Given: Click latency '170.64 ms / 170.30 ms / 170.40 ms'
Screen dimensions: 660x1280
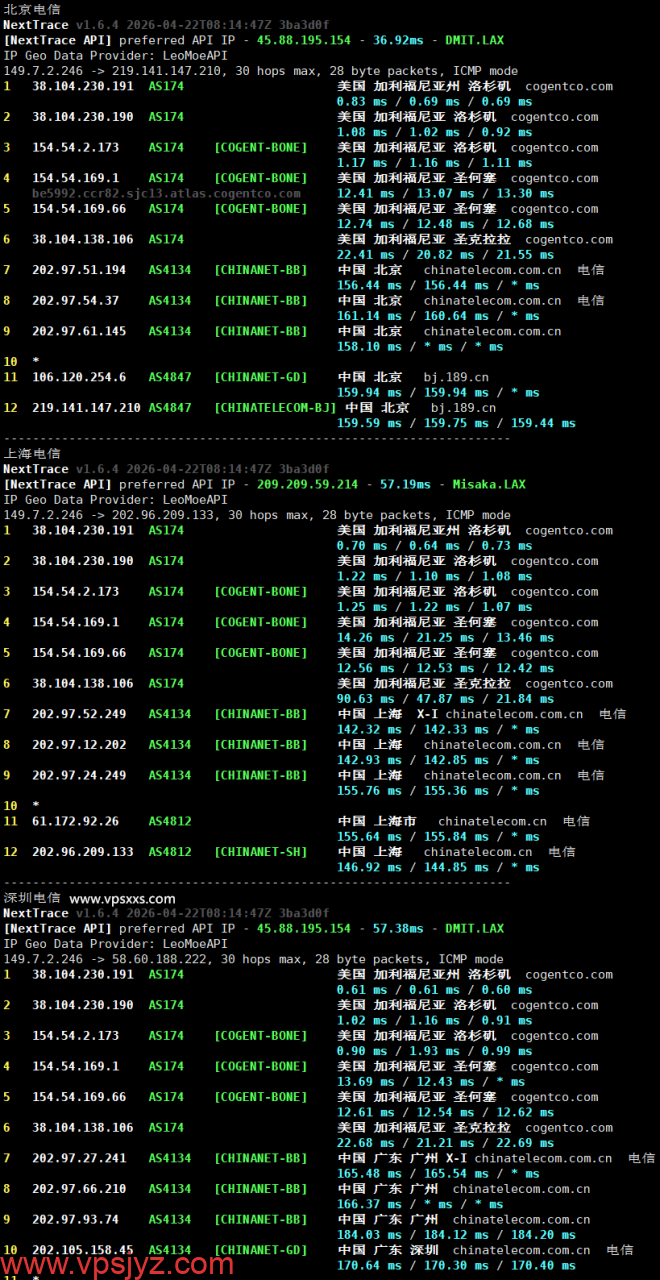Looking at the screenshot, I should (456, 1265).
